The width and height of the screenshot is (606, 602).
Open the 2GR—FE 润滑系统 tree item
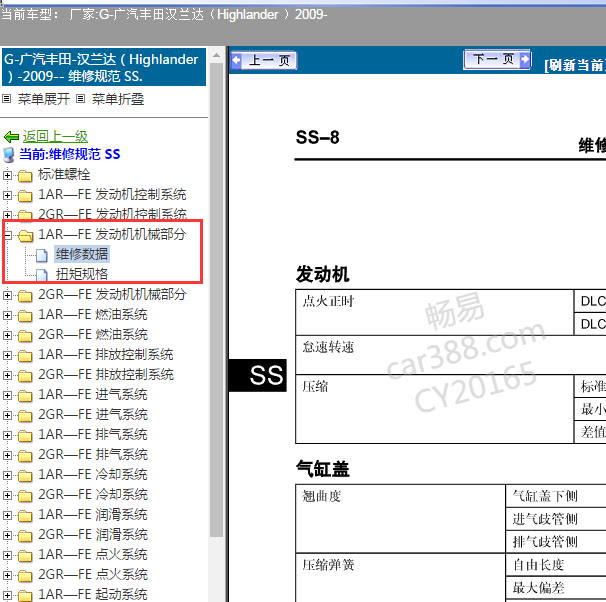click(x=93, y=535)
